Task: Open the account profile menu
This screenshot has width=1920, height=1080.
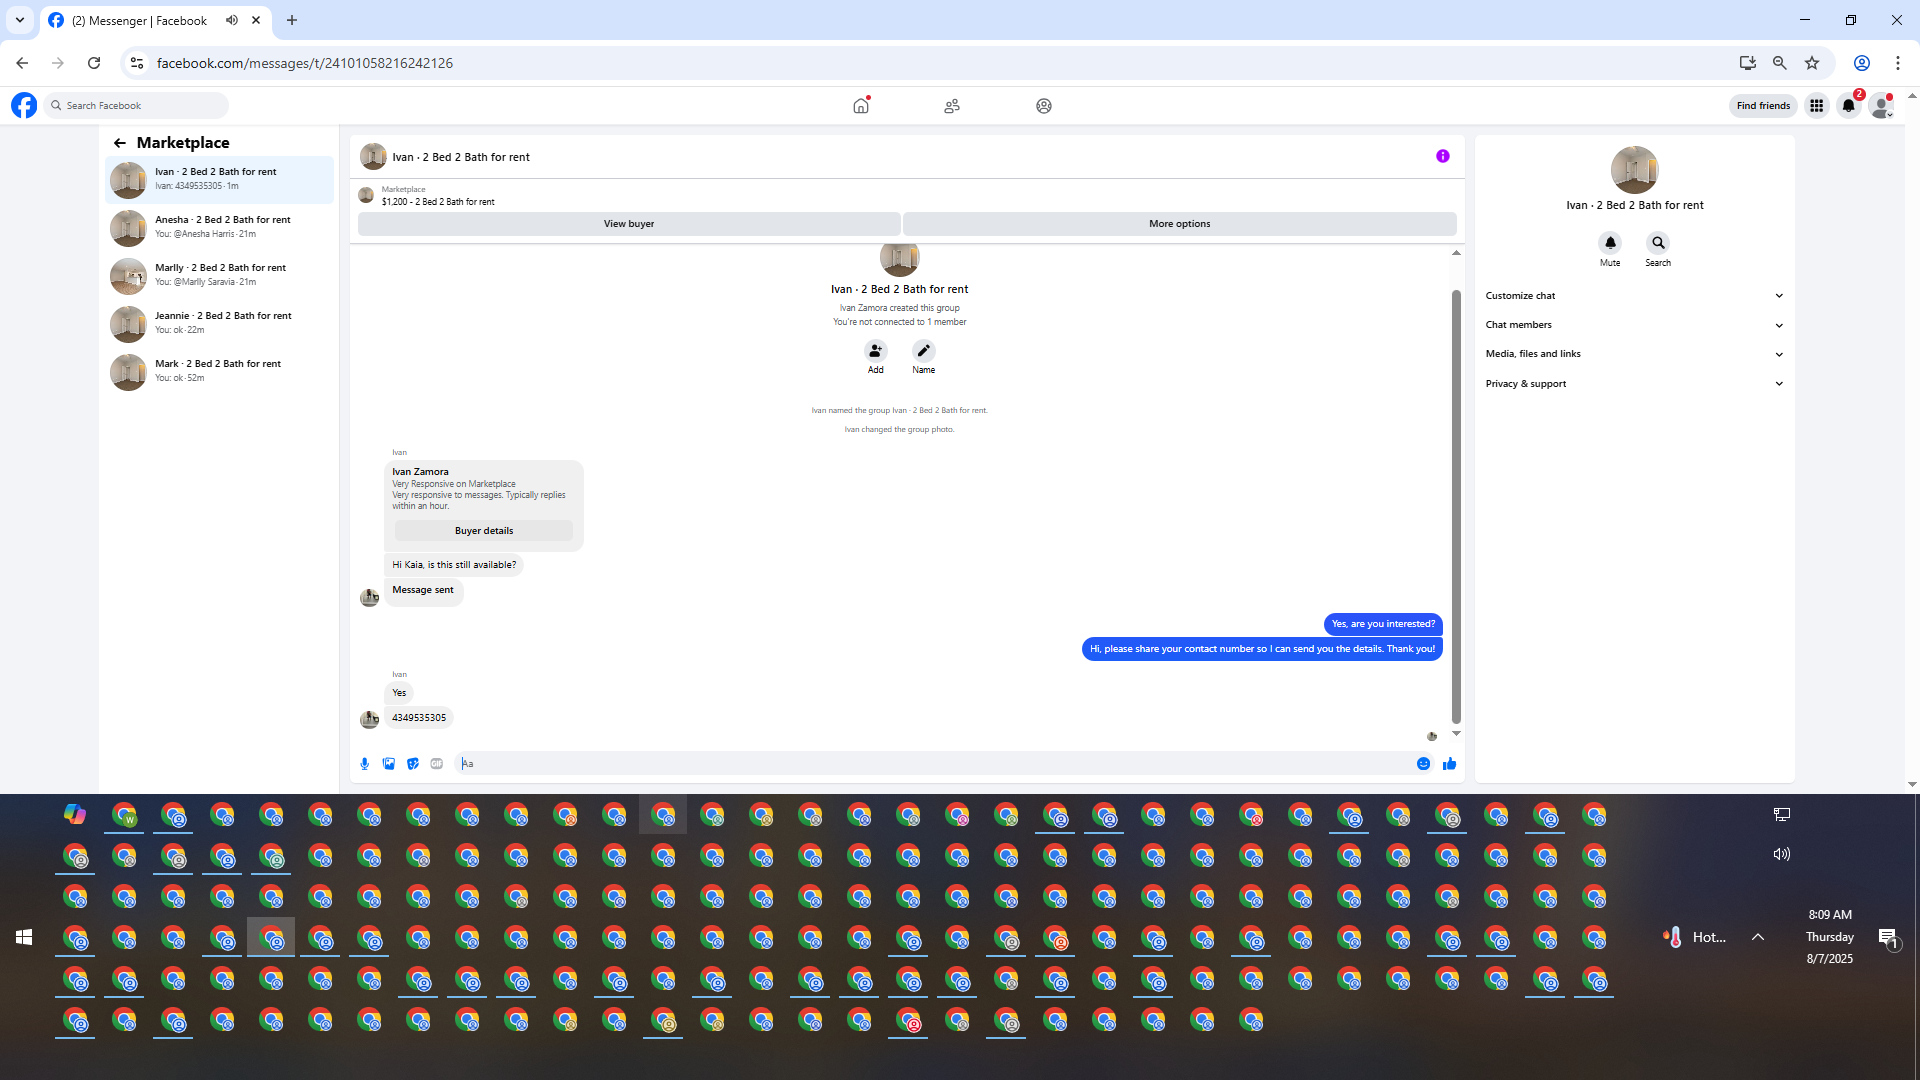Action: click(1882, 105)
